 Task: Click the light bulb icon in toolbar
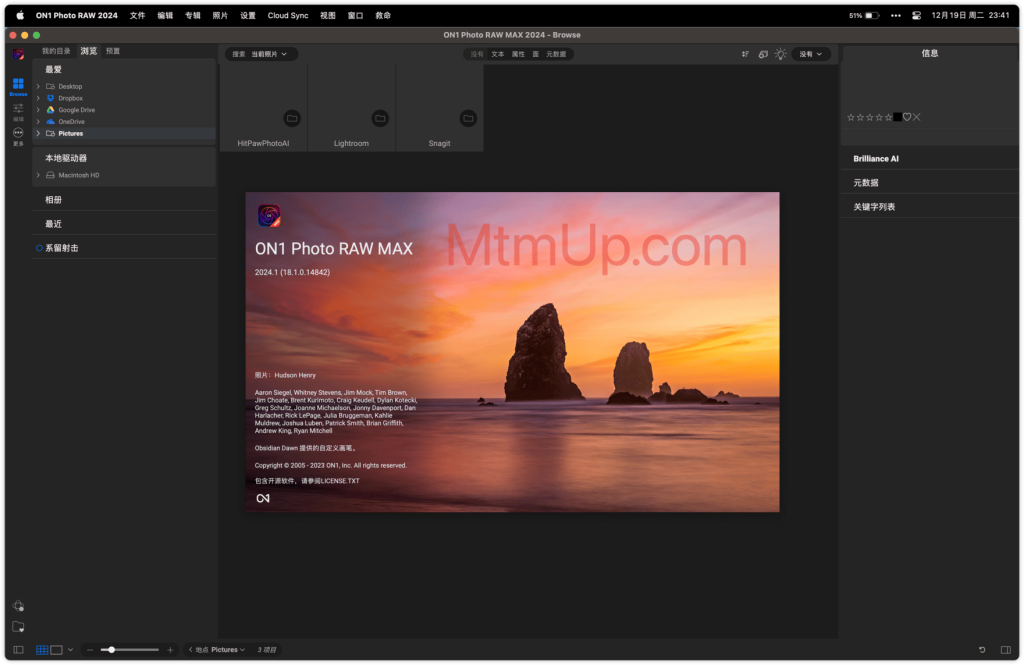click(780, 54)
